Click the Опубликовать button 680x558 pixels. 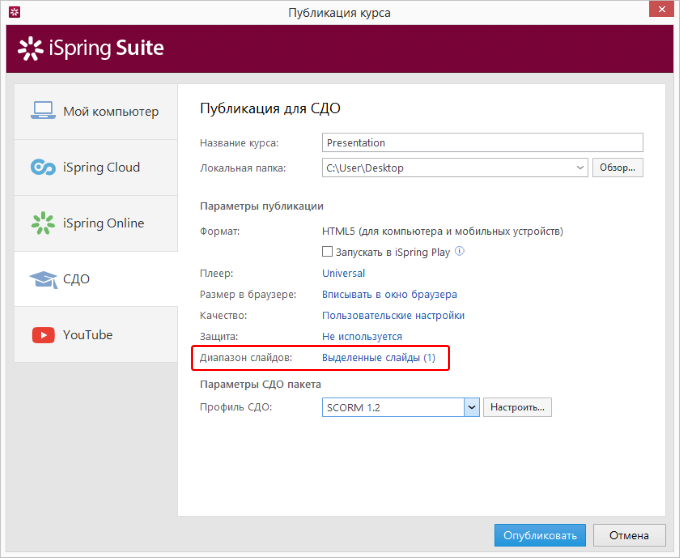coord(540,535)
